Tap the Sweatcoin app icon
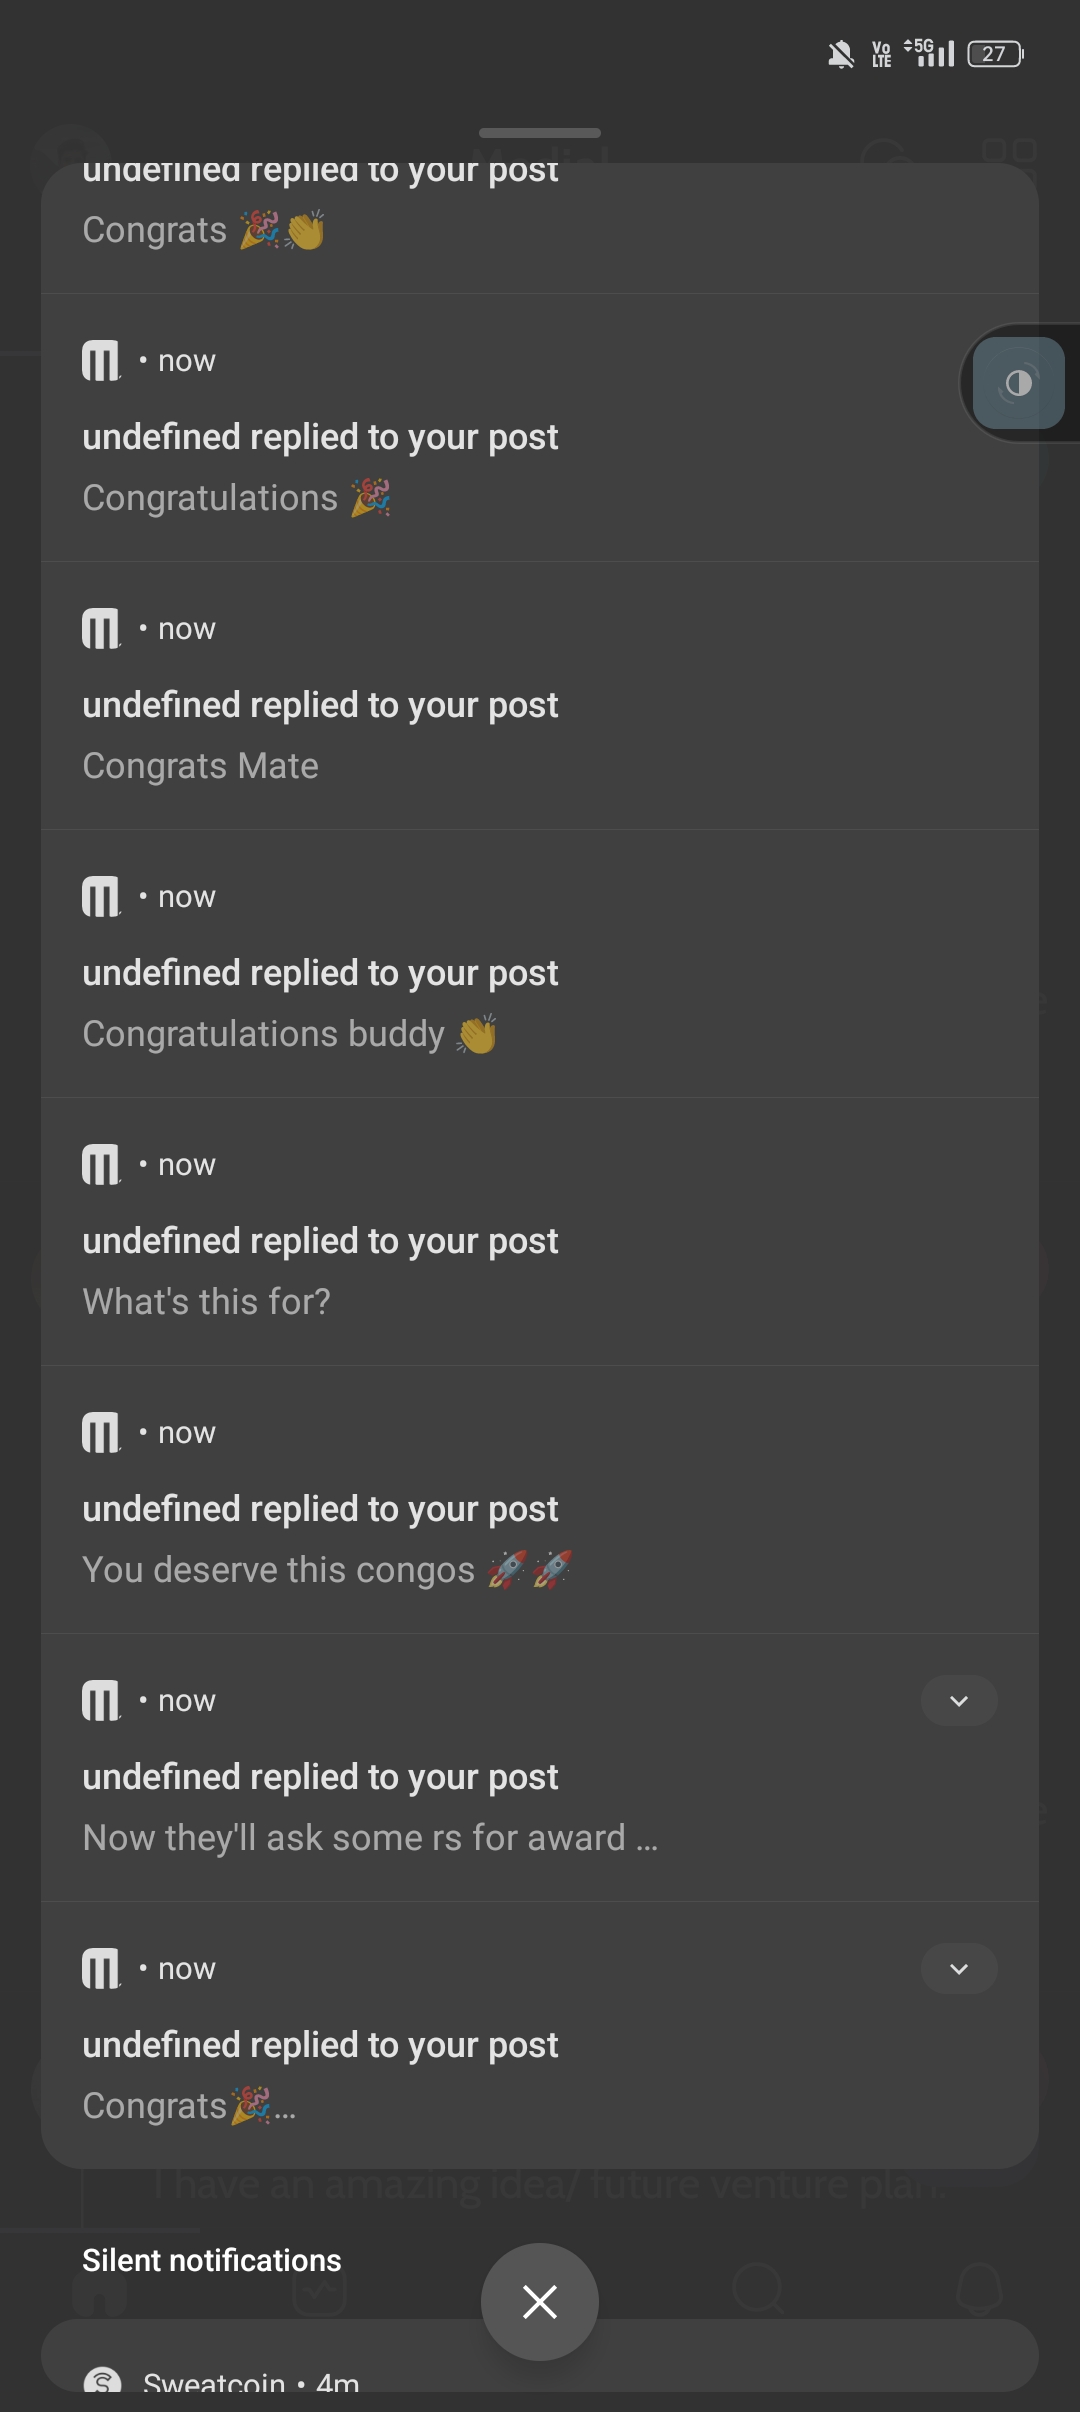This screenshot has height=2412, width=1080. pos(103,2382)
